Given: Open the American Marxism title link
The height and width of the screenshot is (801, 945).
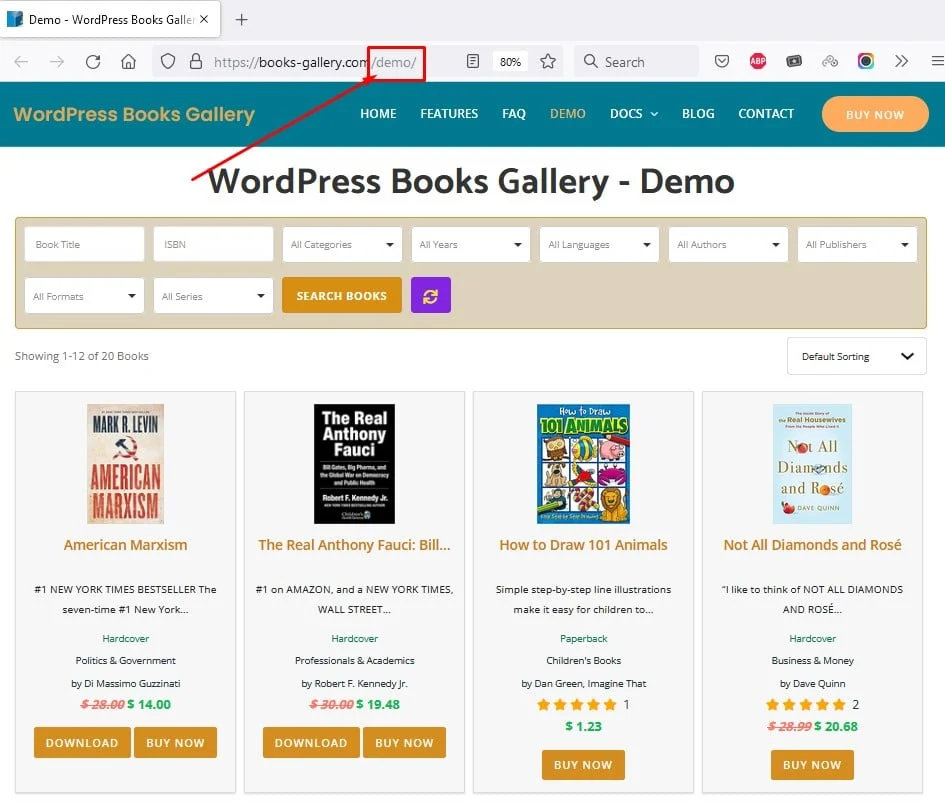Looking at the screenshot, I should [x=125, y=545].
